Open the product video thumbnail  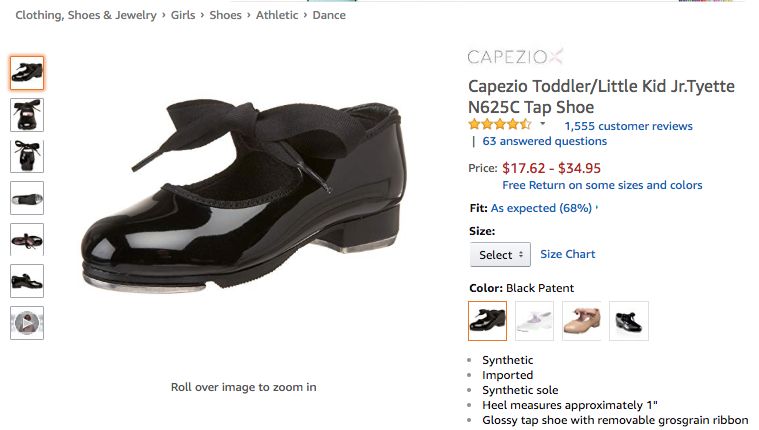pyautogui.click(x=27, y=322)
